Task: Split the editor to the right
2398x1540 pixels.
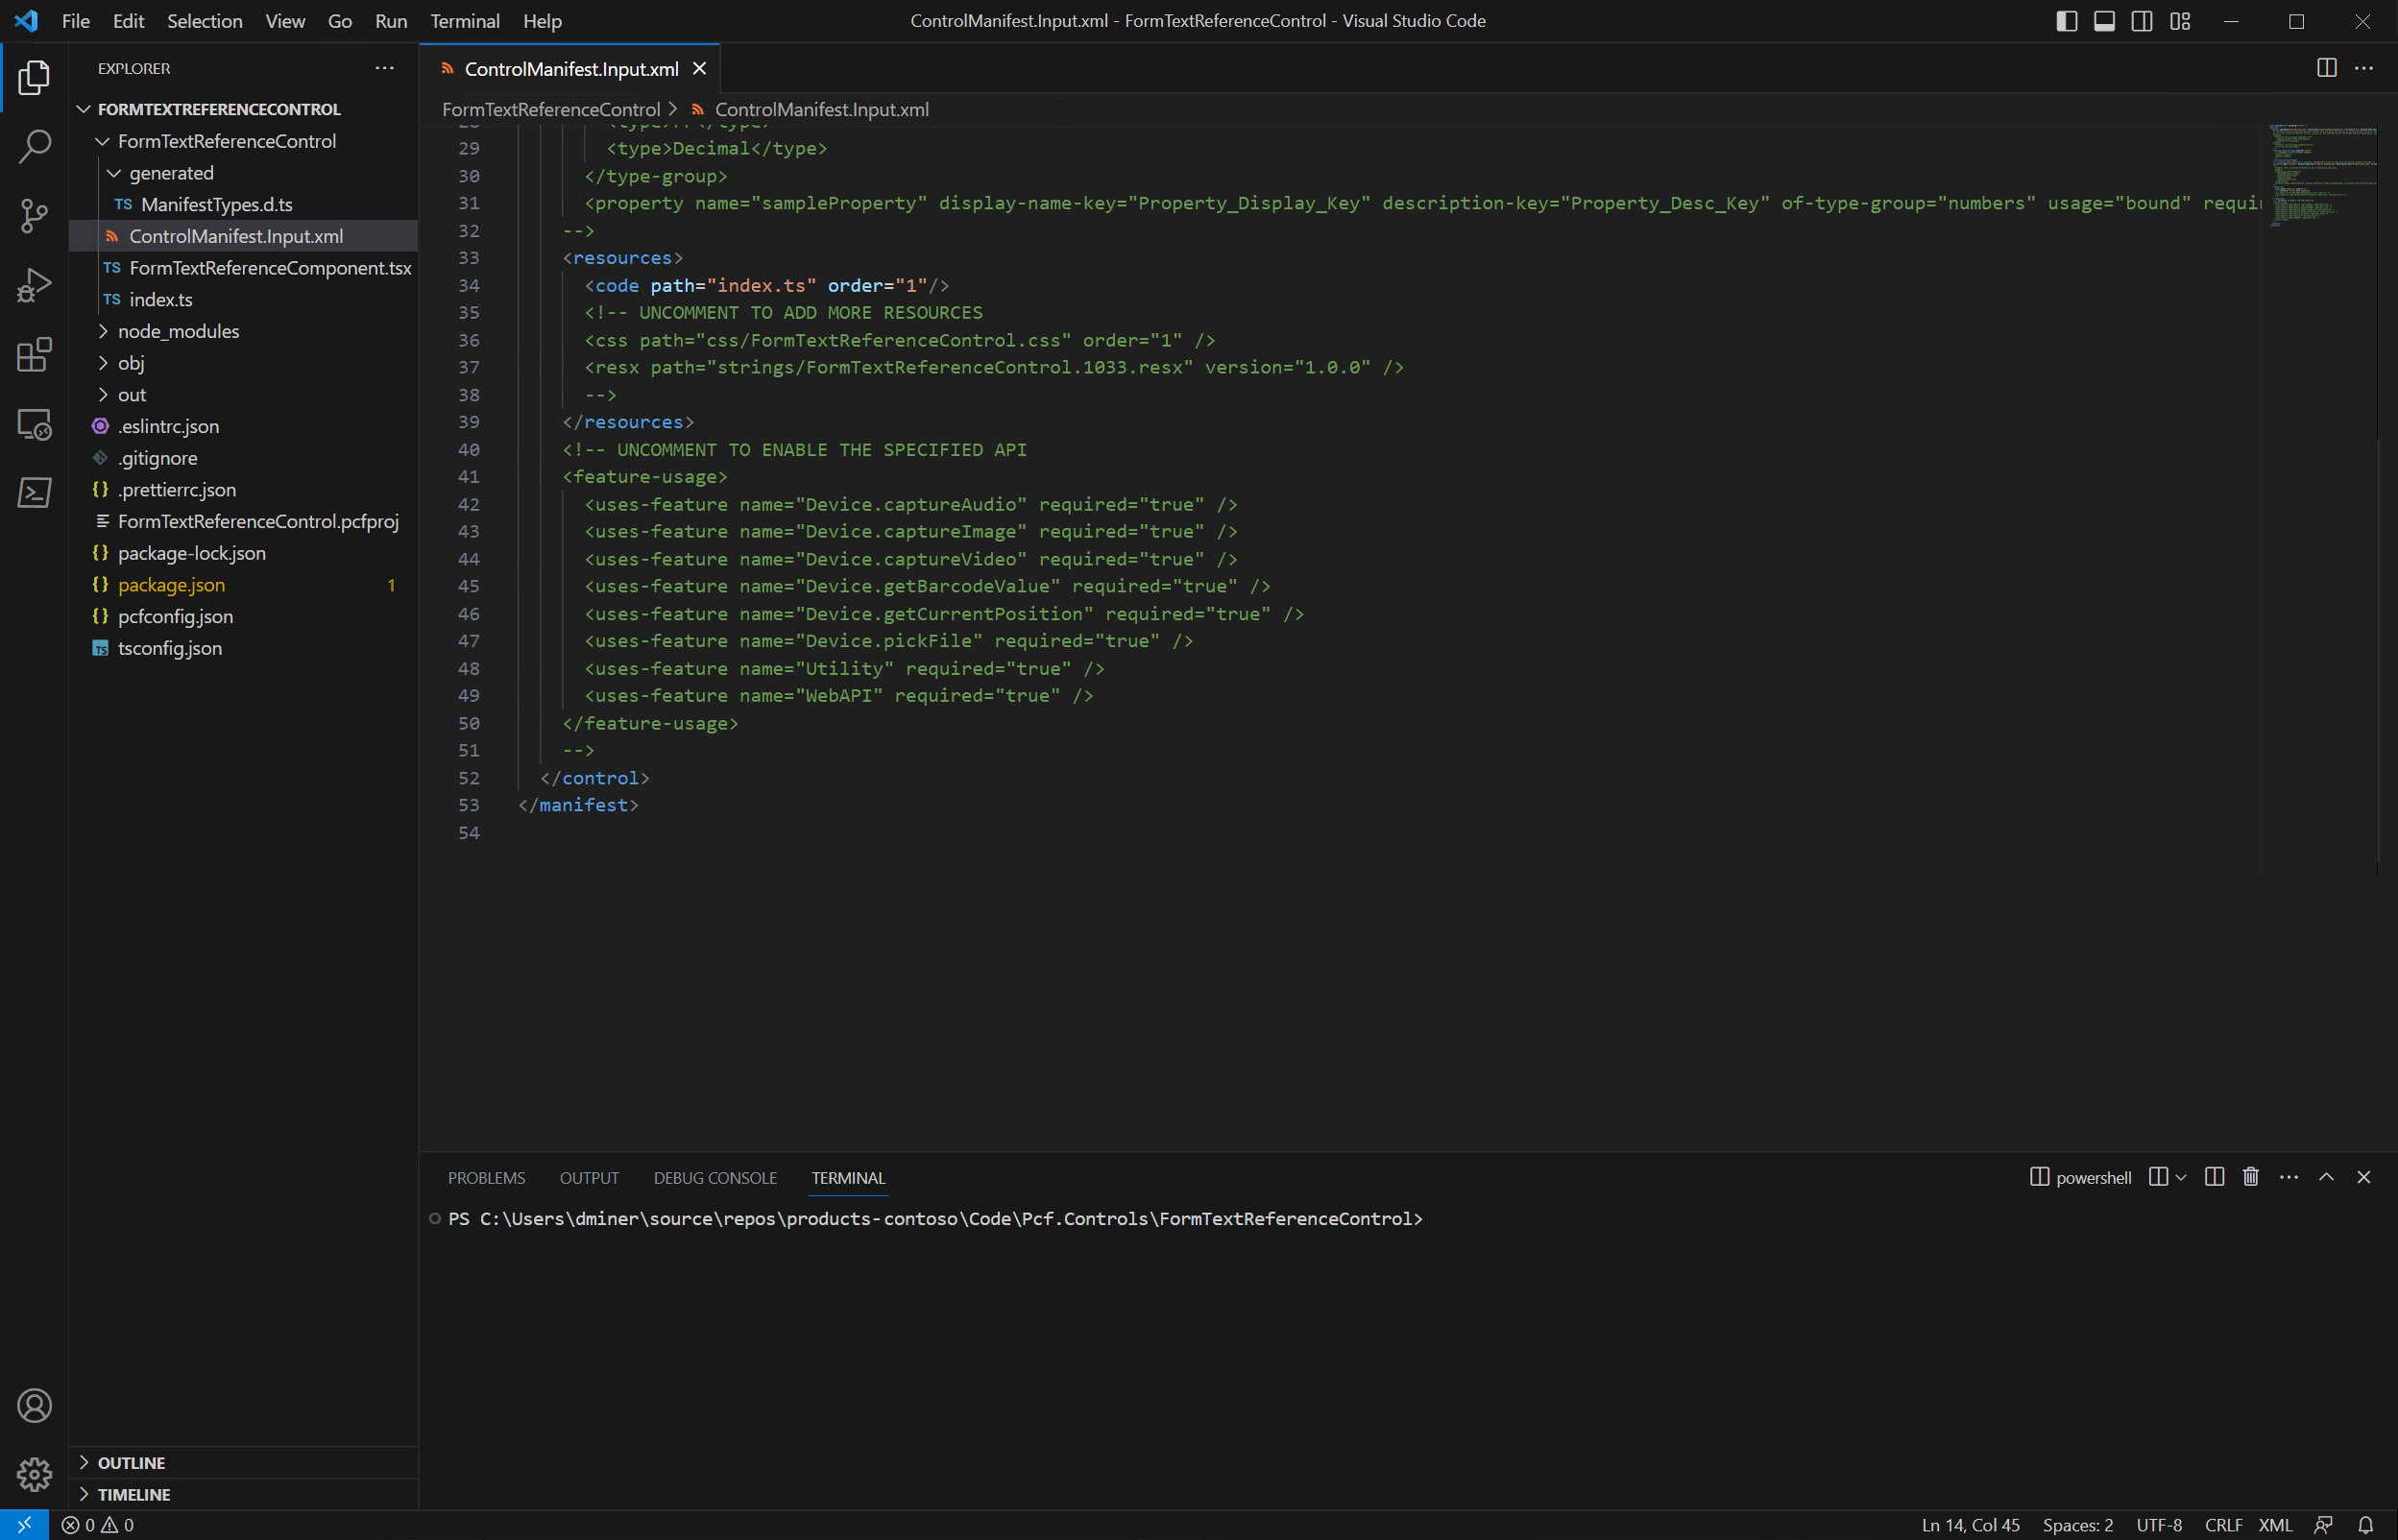Action: coord(2326,68)
